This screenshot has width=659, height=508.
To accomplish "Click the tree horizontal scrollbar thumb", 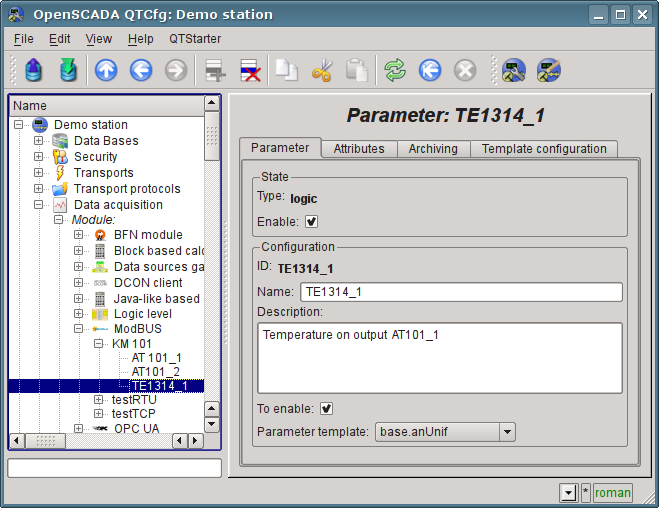I will tap(45, 441).
